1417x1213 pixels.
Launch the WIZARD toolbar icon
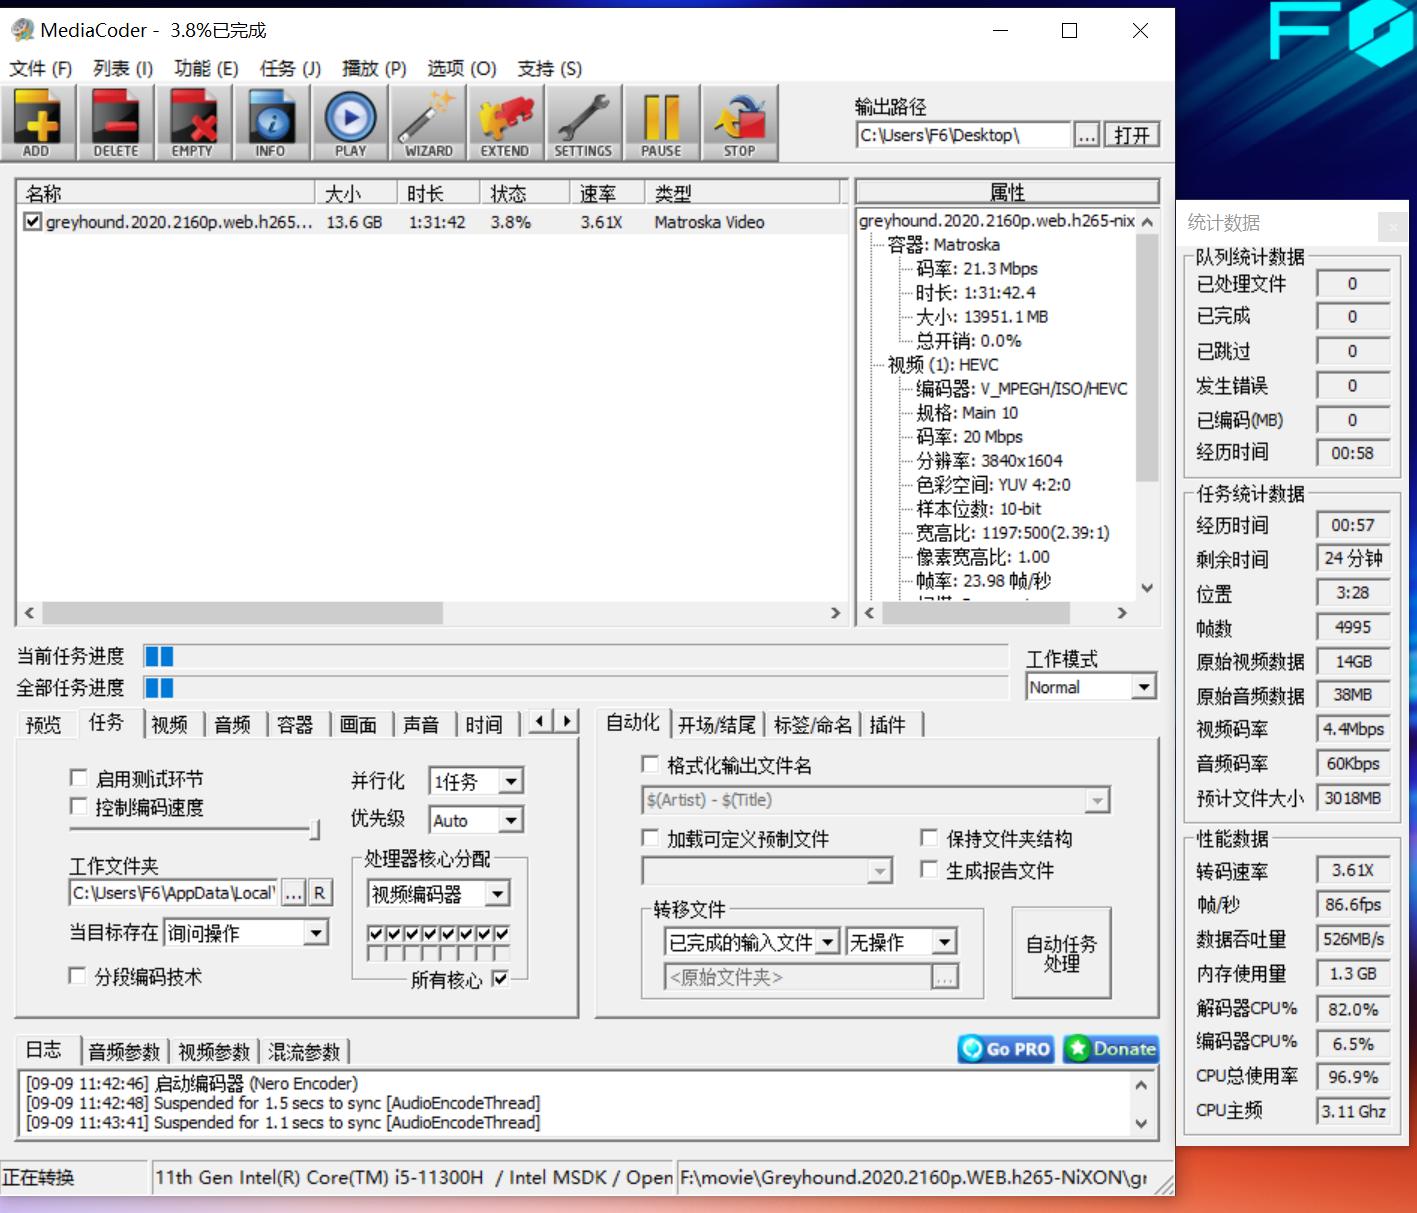(x=428, y=122)
